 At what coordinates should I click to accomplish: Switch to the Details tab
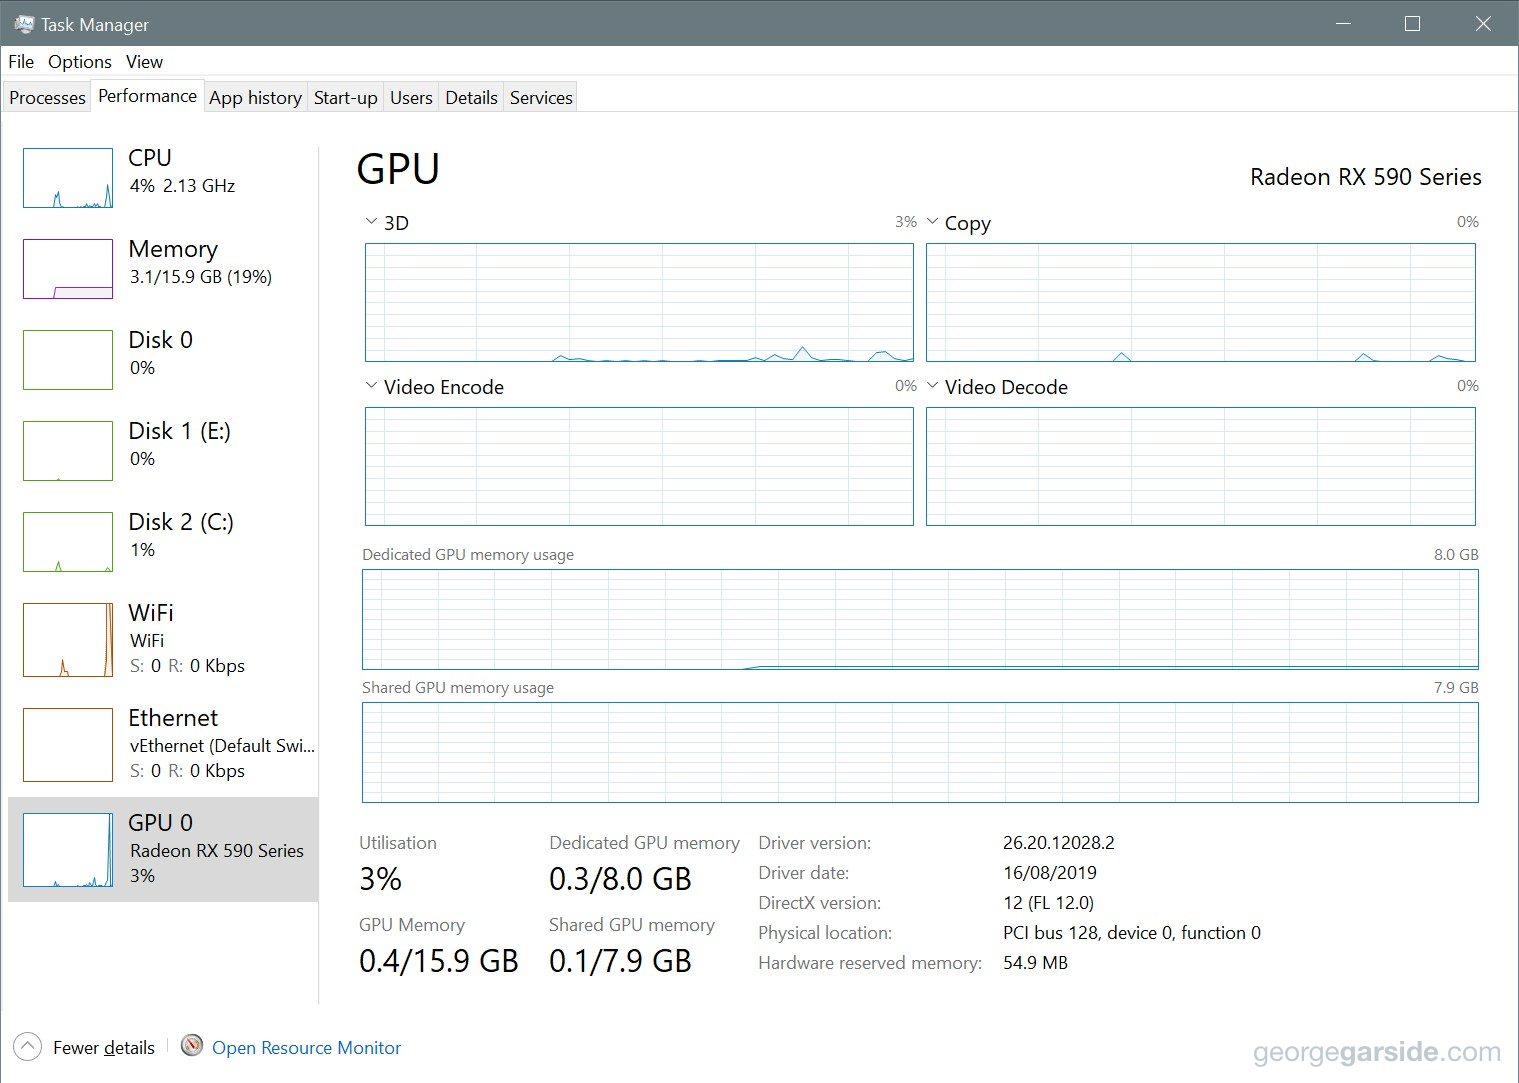coord(471,98)
